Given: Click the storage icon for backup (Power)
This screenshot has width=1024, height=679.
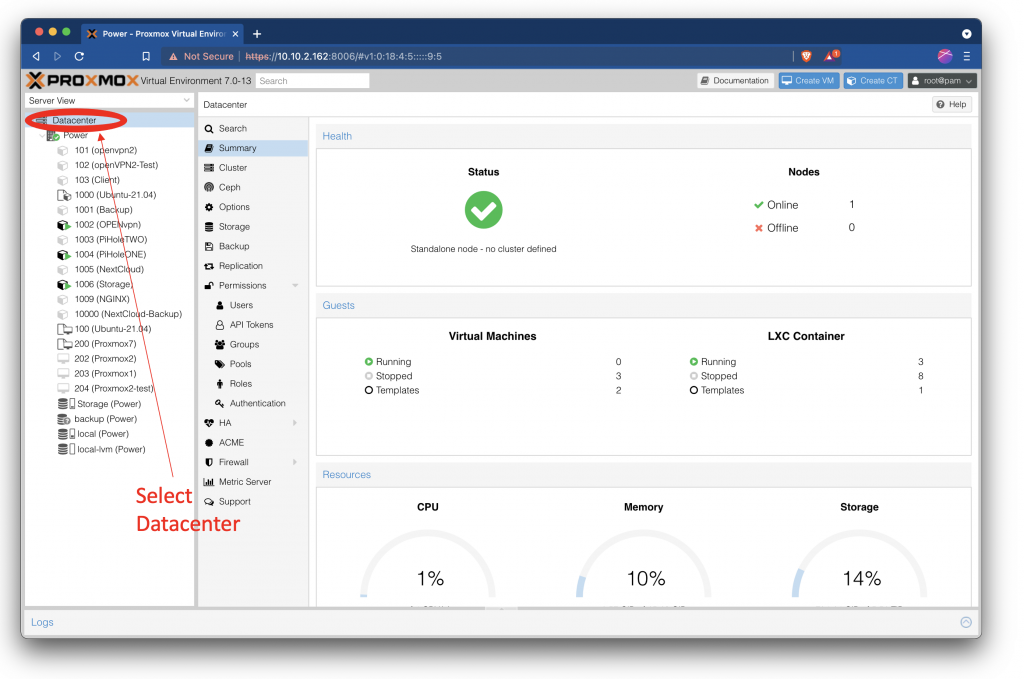Looking at the screenshot, I should [64, 419].
